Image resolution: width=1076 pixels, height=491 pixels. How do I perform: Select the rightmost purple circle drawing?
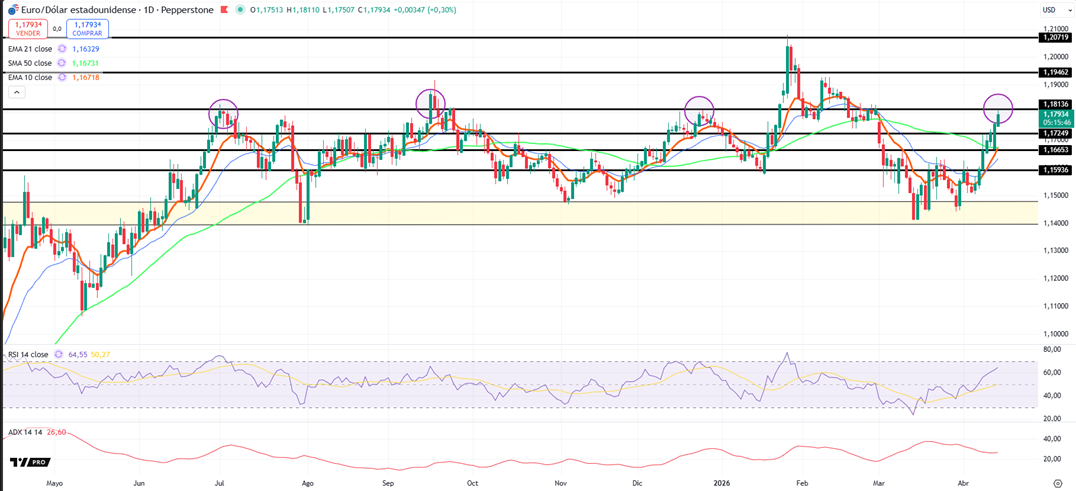pos(997,107)
